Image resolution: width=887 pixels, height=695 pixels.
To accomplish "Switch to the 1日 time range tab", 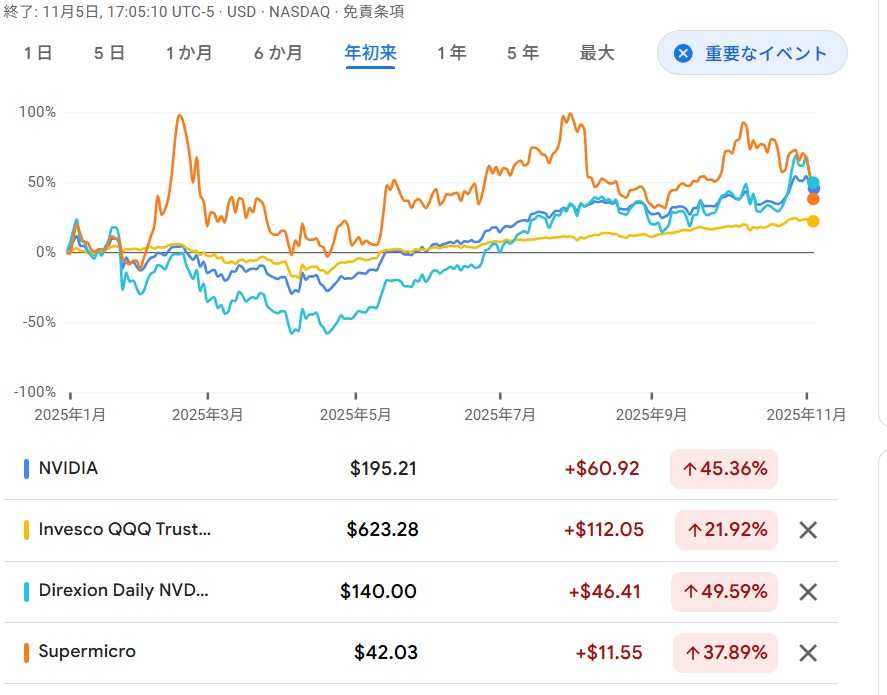I will coord(38,53).
